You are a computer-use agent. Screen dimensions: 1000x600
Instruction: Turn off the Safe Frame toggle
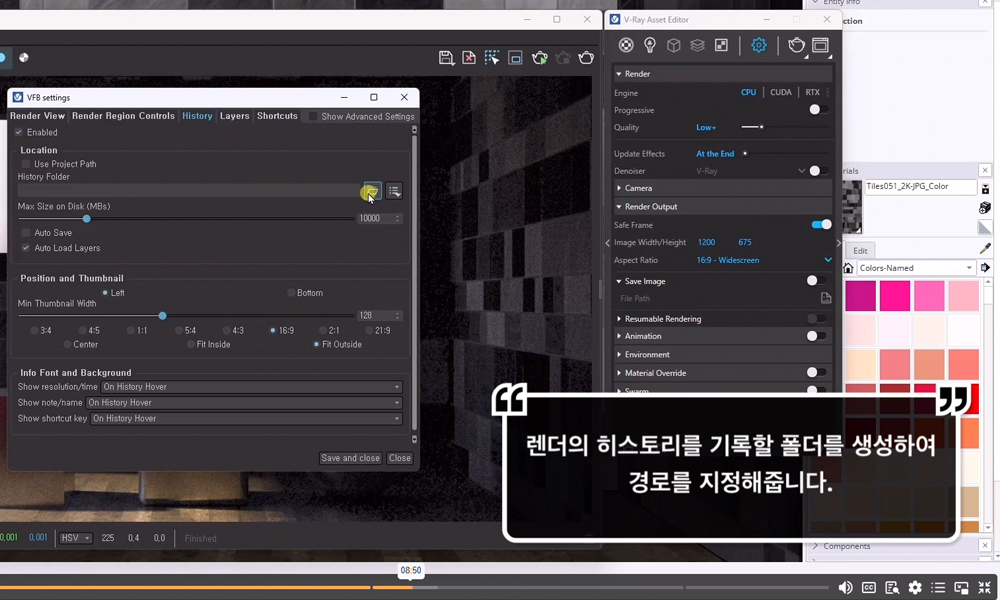[x=821, y=224]
